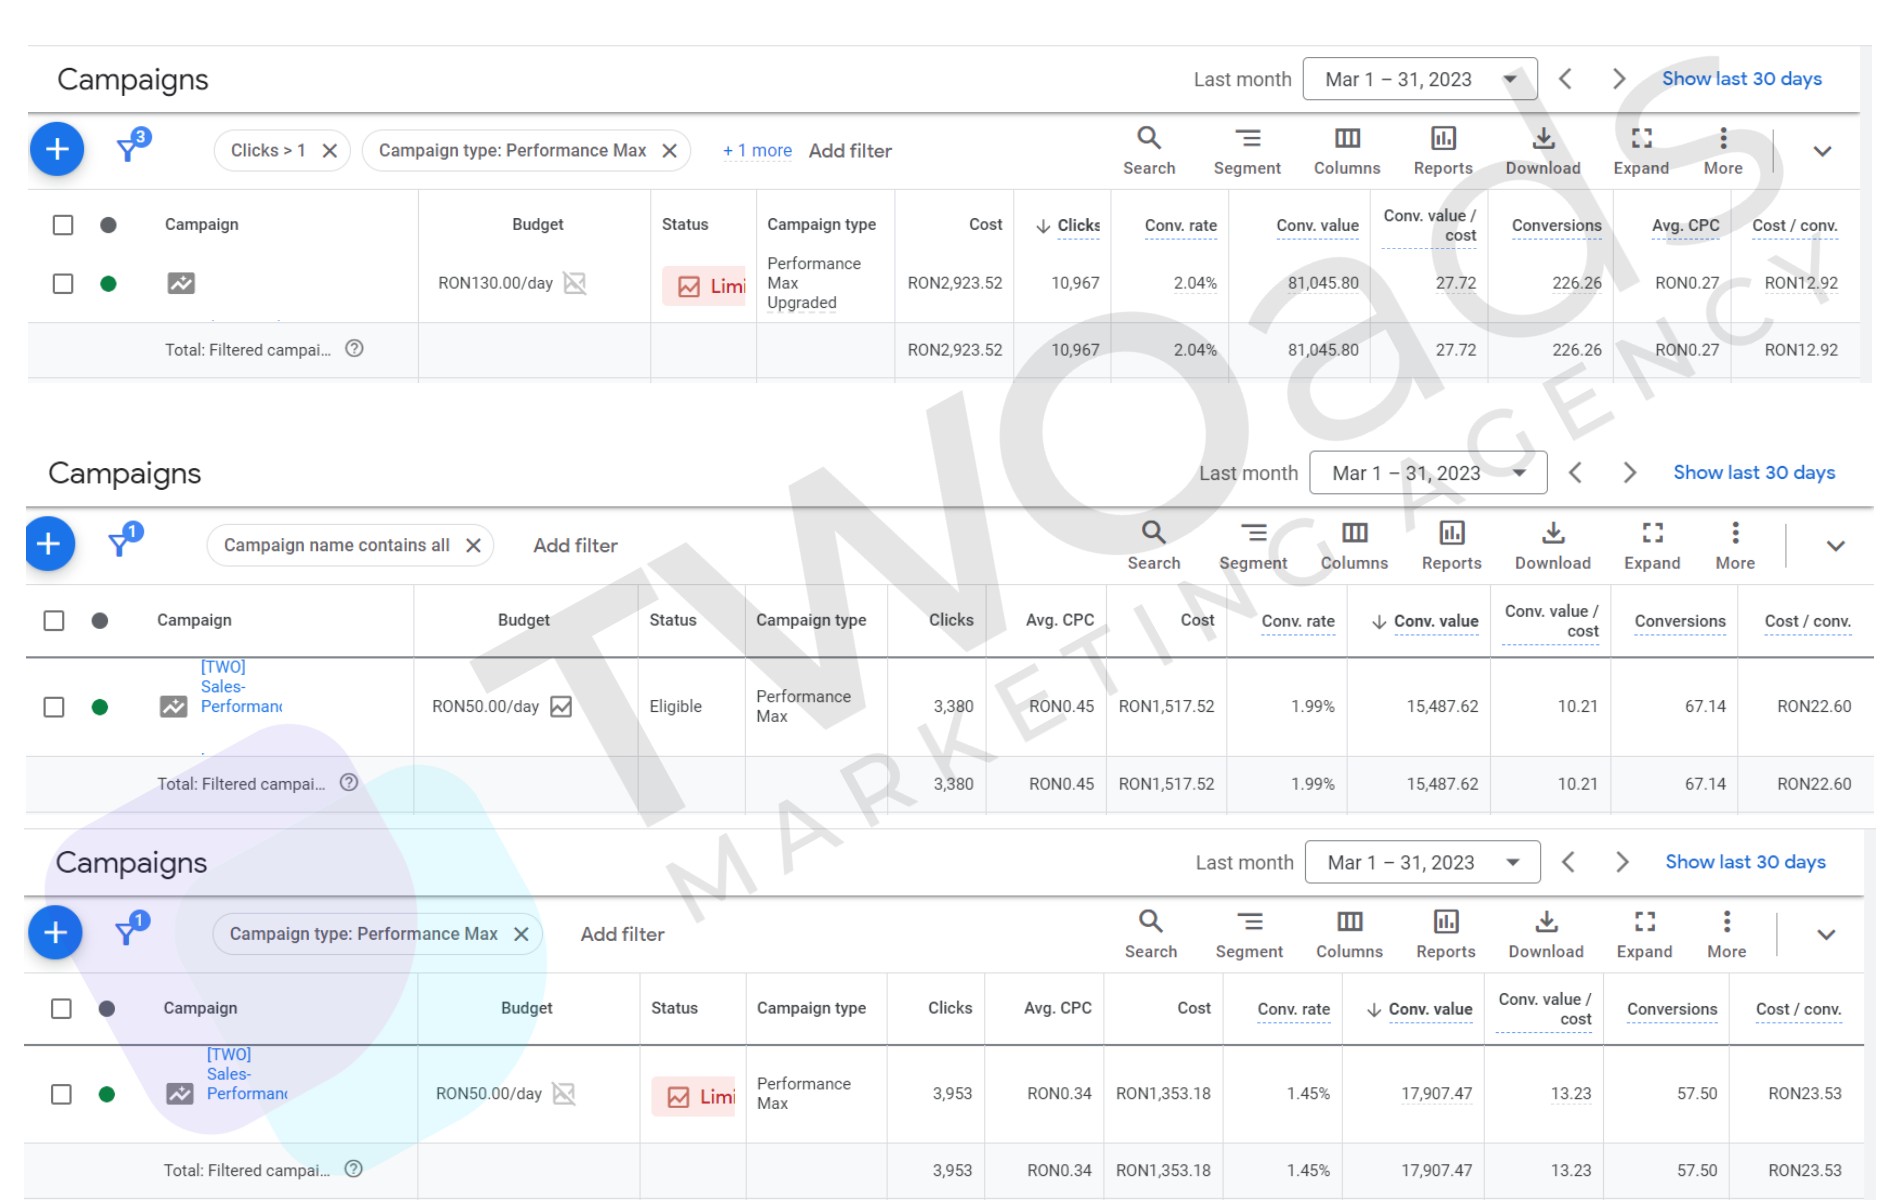Screen dimensions: 1900x1200
Task: Toggle green status dot for RON130.00/day campaign
Action: click(108, 284)
